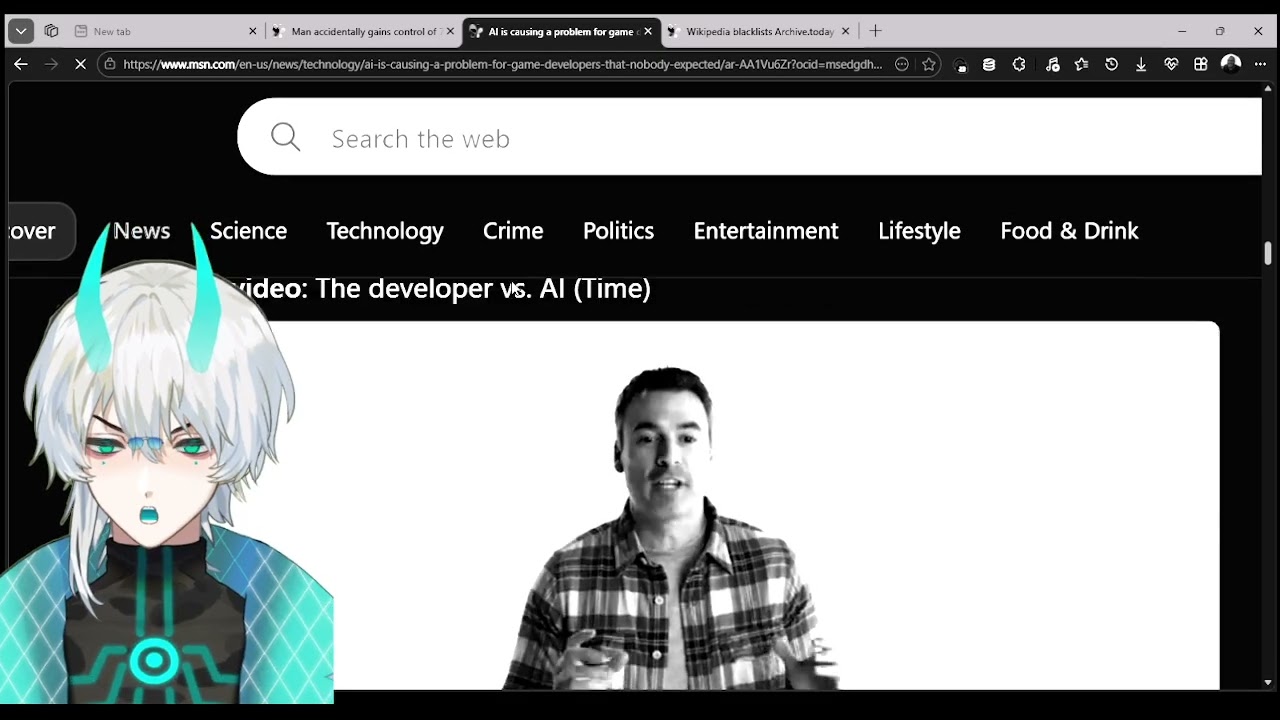Click the scrollbar down arrow
This screenshot has width=1280, height=720.
click(x=1267, y=682)
